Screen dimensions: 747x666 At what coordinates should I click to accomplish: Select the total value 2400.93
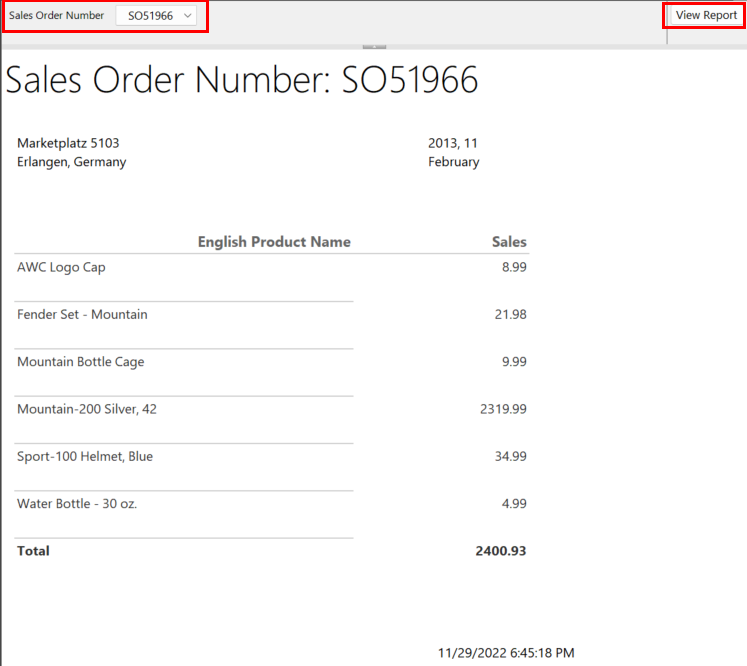click(501, 551)
